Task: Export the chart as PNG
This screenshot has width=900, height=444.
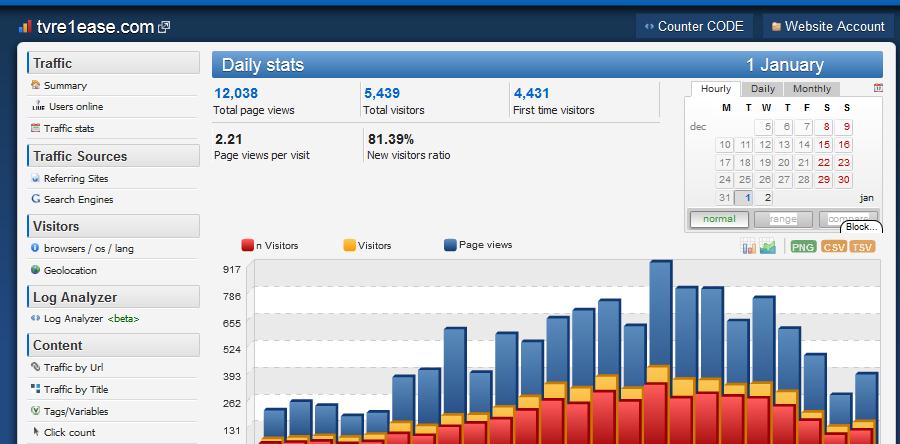Action: pyautogui.click(x=803, y=247)
